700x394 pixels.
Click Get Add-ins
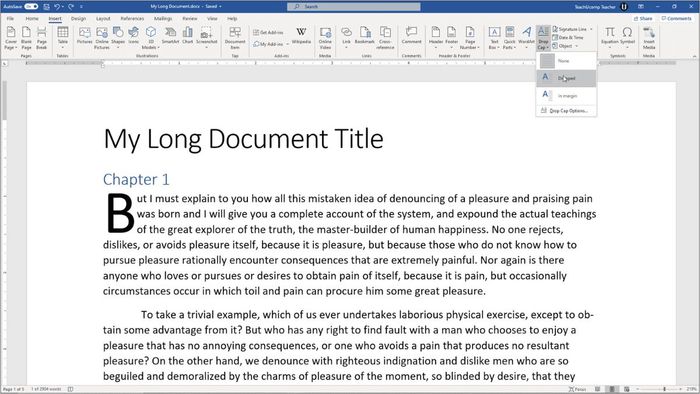268,32
